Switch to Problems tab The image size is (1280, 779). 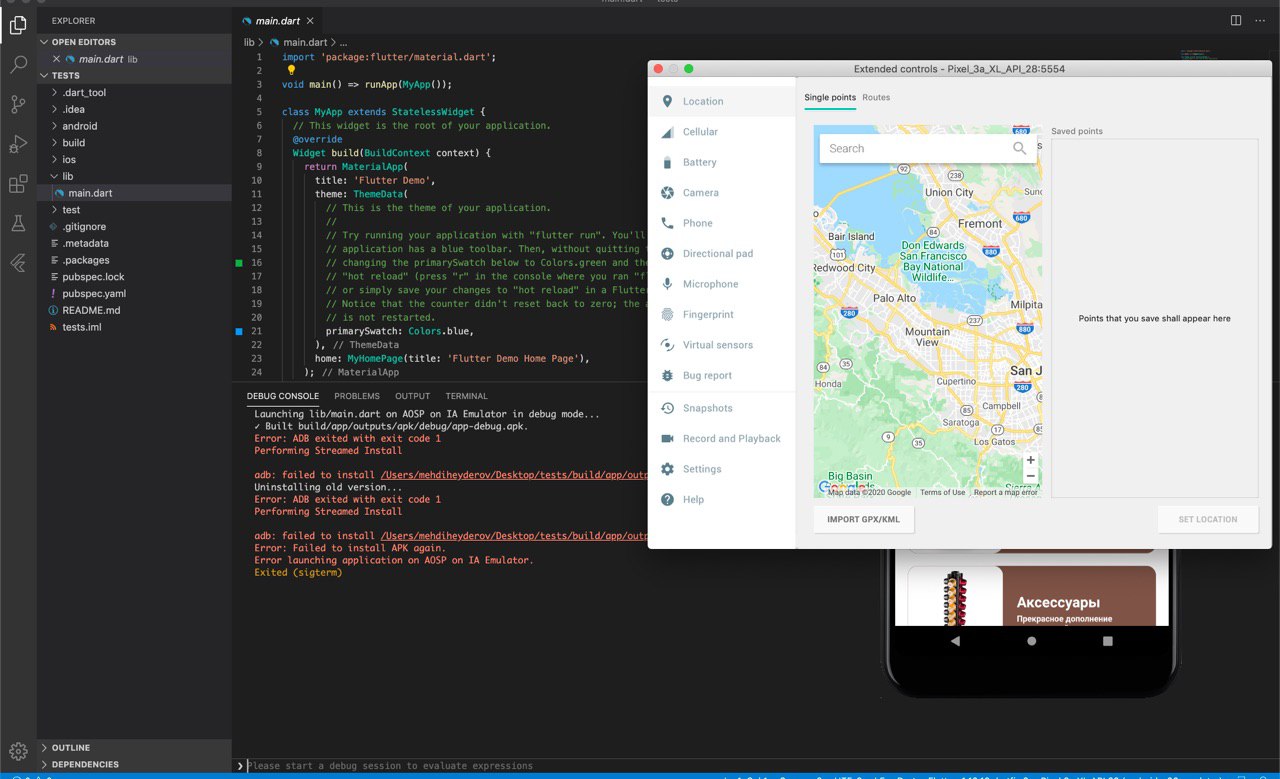pos(357,396)
